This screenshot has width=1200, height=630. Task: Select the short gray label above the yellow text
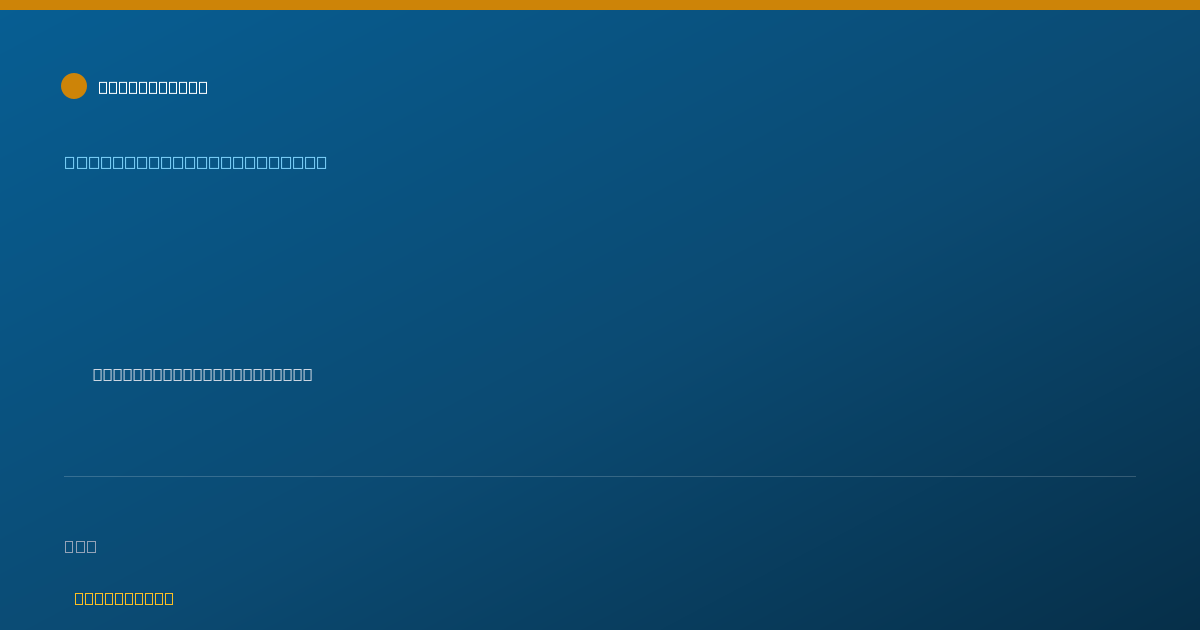[81, 546]
